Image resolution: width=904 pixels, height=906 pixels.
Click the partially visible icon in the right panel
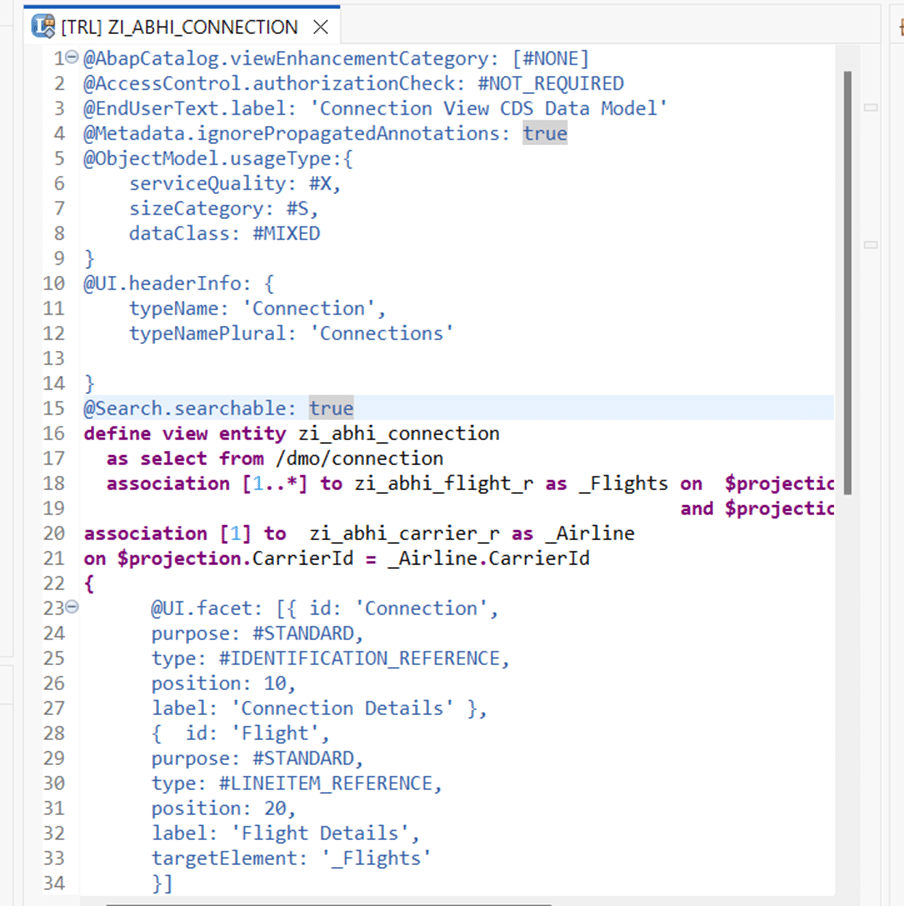point(897,28)
